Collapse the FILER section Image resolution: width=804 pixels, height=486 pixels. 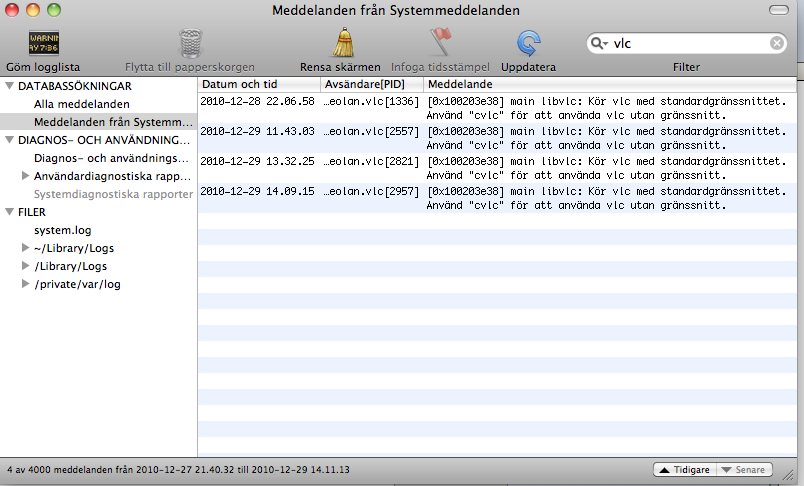9,212
